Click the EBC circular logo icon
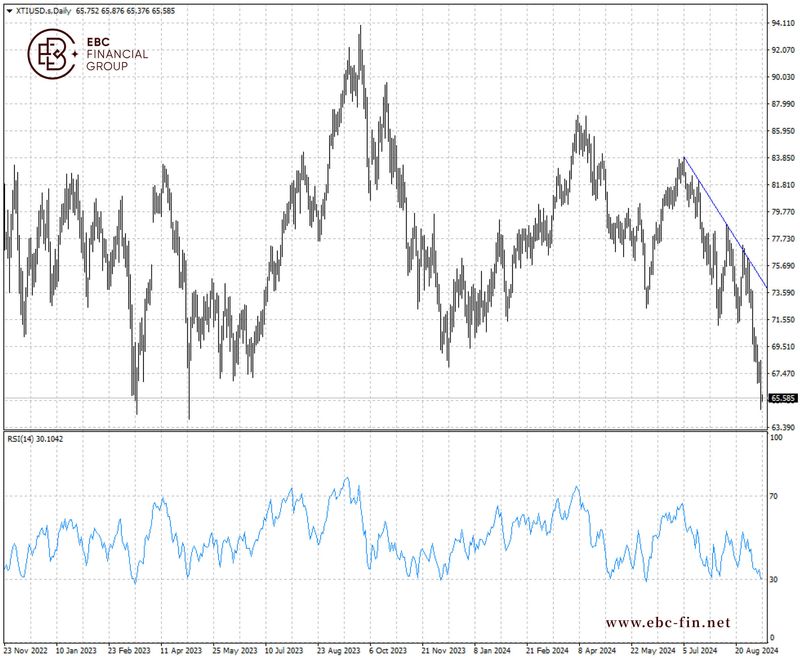Viewport: 800px width, 662px height. pos(52,54)
